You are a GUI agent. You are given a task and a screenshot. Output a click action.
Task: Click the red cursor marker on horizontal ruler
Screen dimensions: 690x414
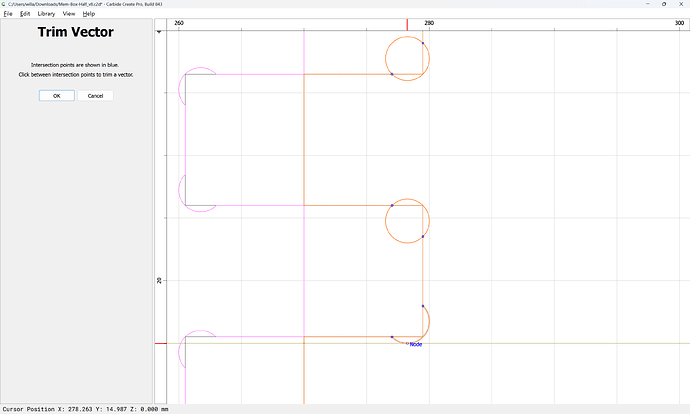pos(407,25)
